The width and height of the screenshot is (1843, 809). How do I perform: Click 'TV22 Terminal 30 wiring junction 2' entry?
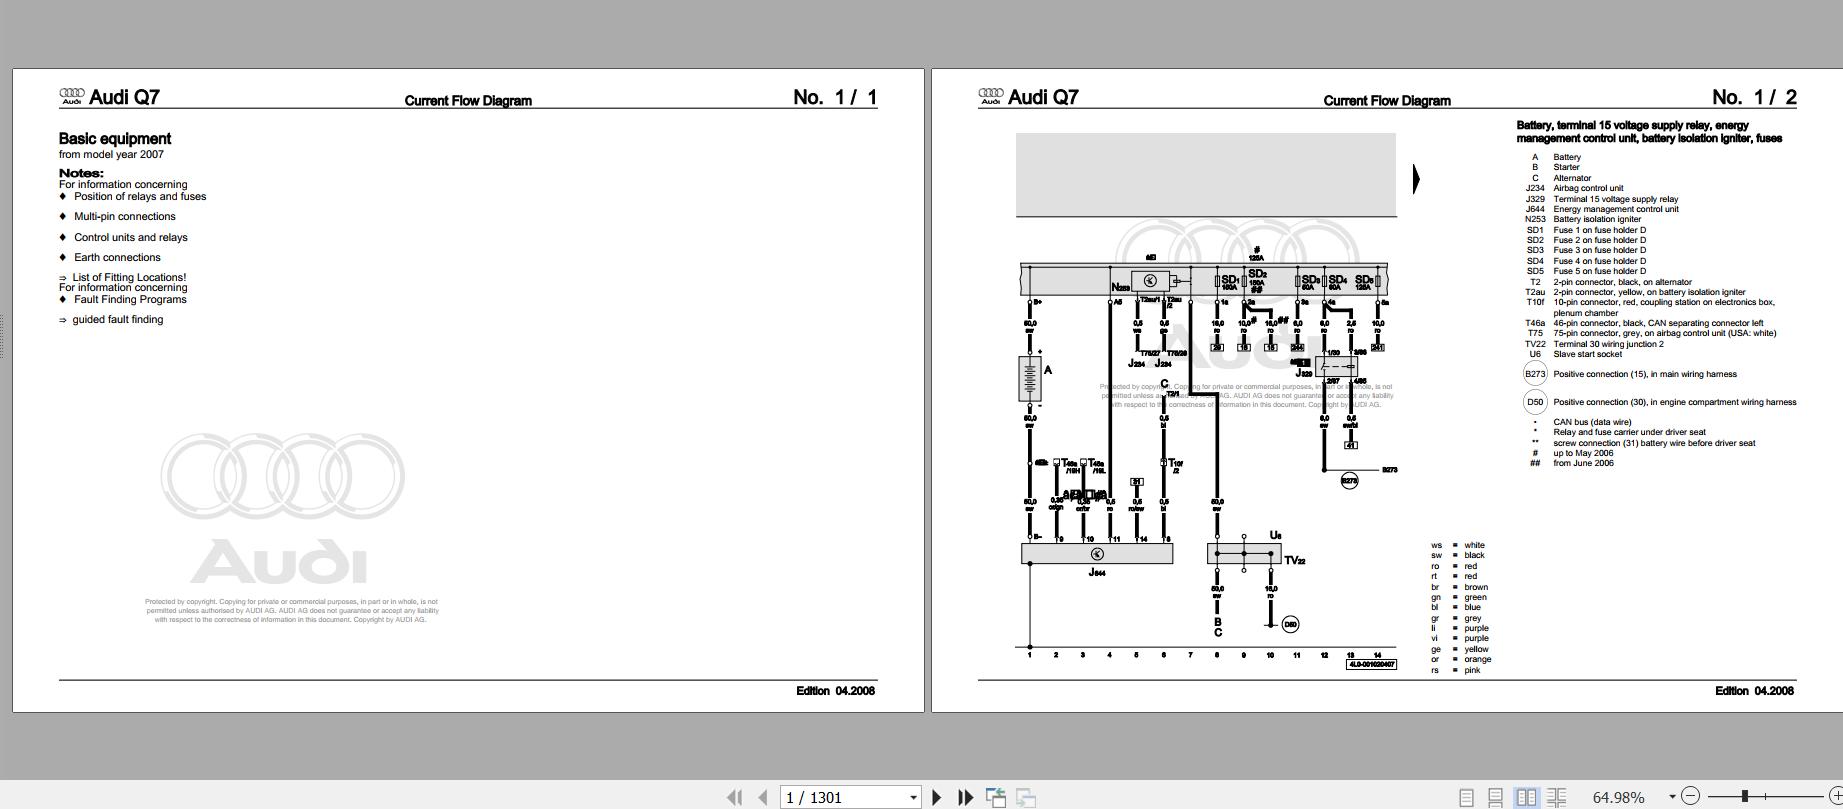1594,344
